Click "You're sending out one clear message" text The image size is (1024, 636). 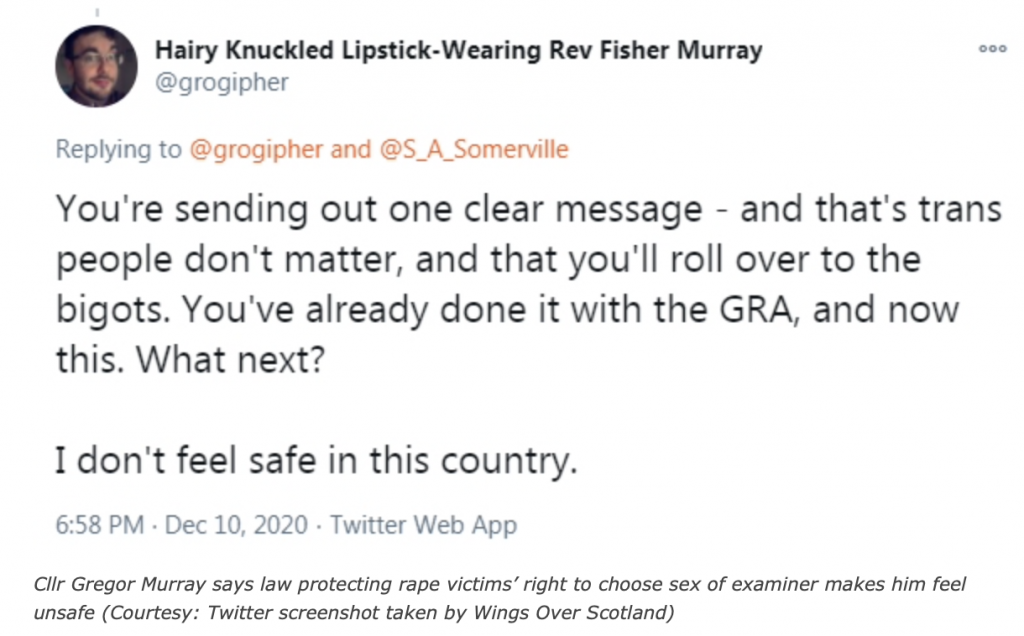pos(379,210)
